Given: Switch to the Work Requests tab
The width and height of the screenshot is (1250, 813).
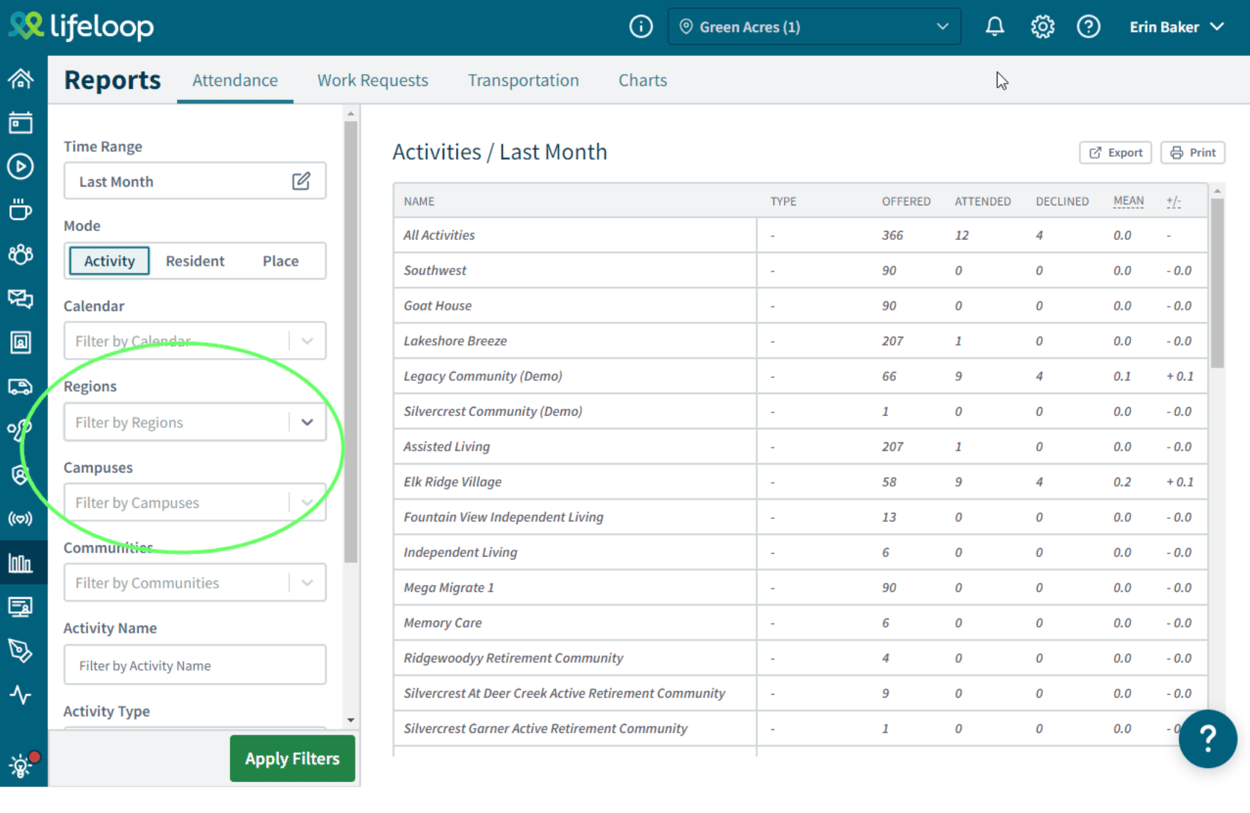Looking at the screenshot, I should (x=372, y=80).
